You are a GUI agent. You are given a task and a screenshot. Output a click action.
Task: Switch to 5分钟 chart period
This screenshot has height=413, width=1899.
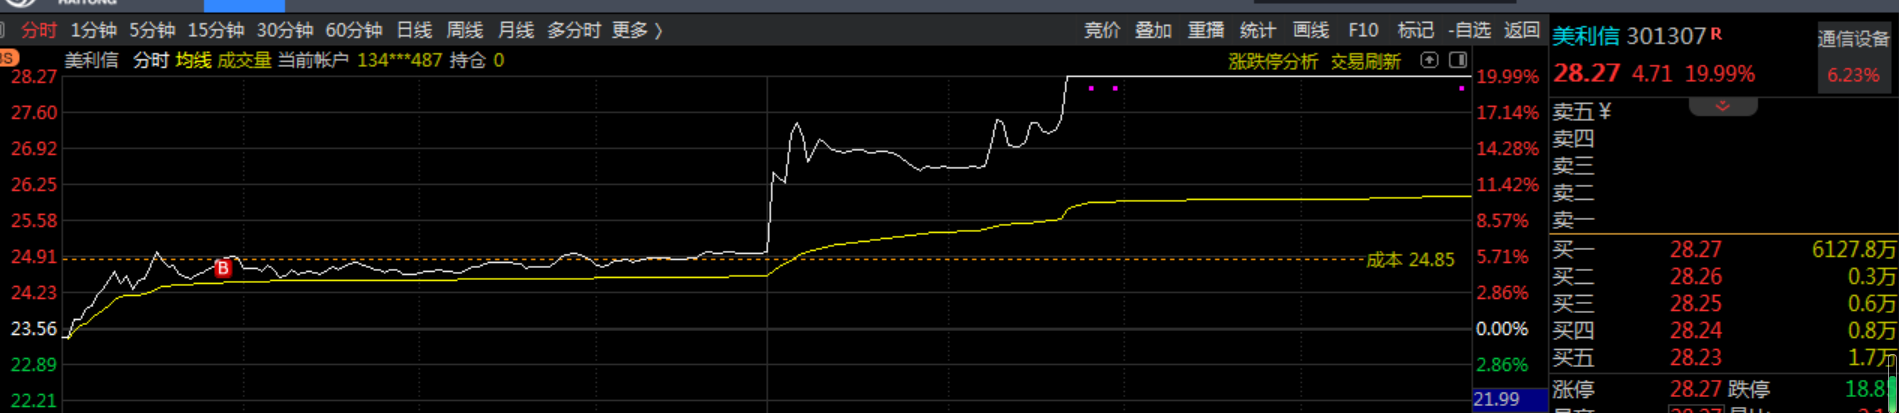coord(152,30)
